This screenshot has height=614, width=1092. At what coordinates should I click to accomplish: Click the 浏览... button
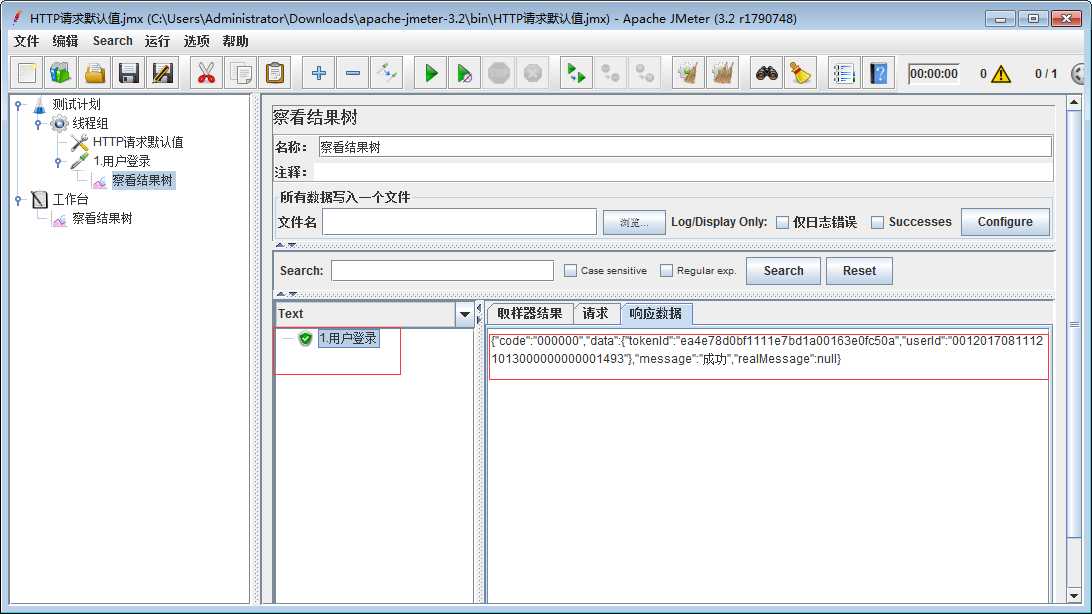(634, 222)
